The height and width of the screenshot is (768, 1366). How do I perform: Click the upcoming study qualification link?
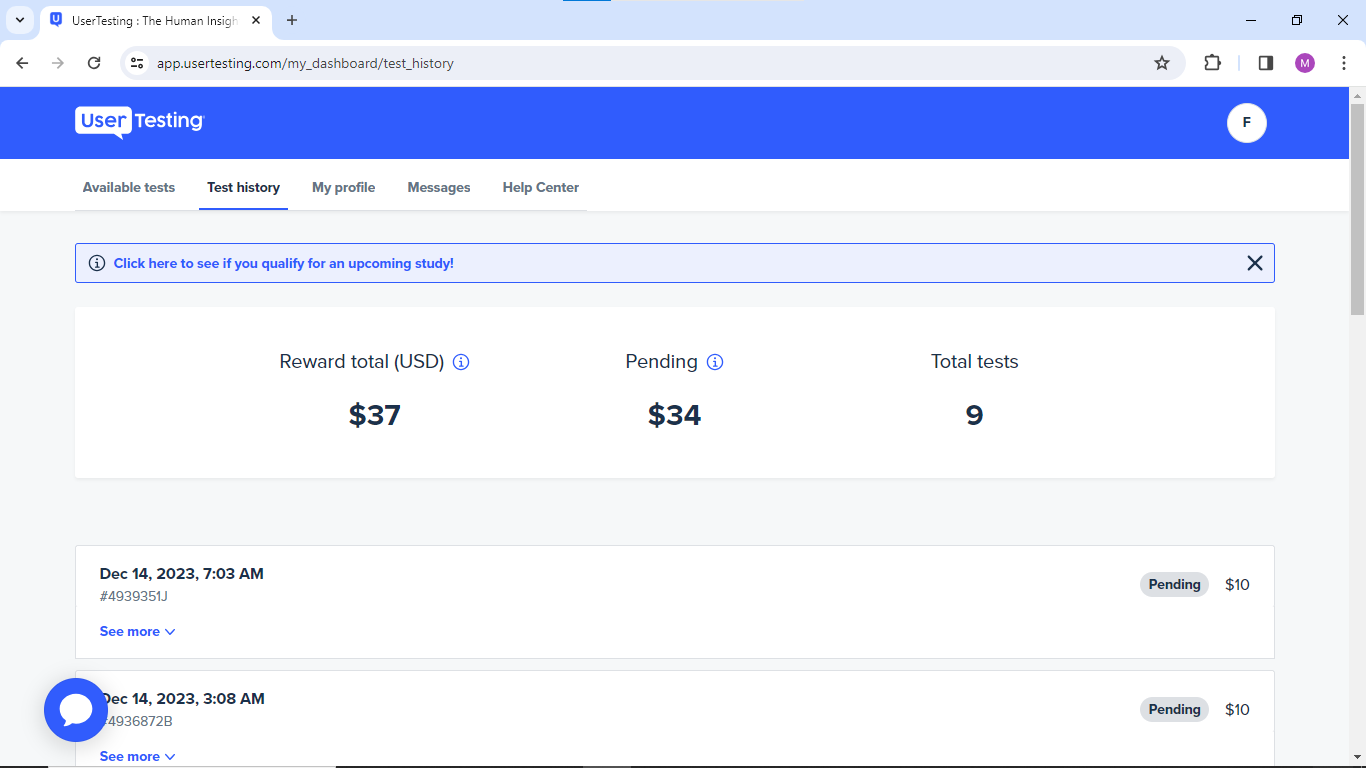click(x=283, y=263)
